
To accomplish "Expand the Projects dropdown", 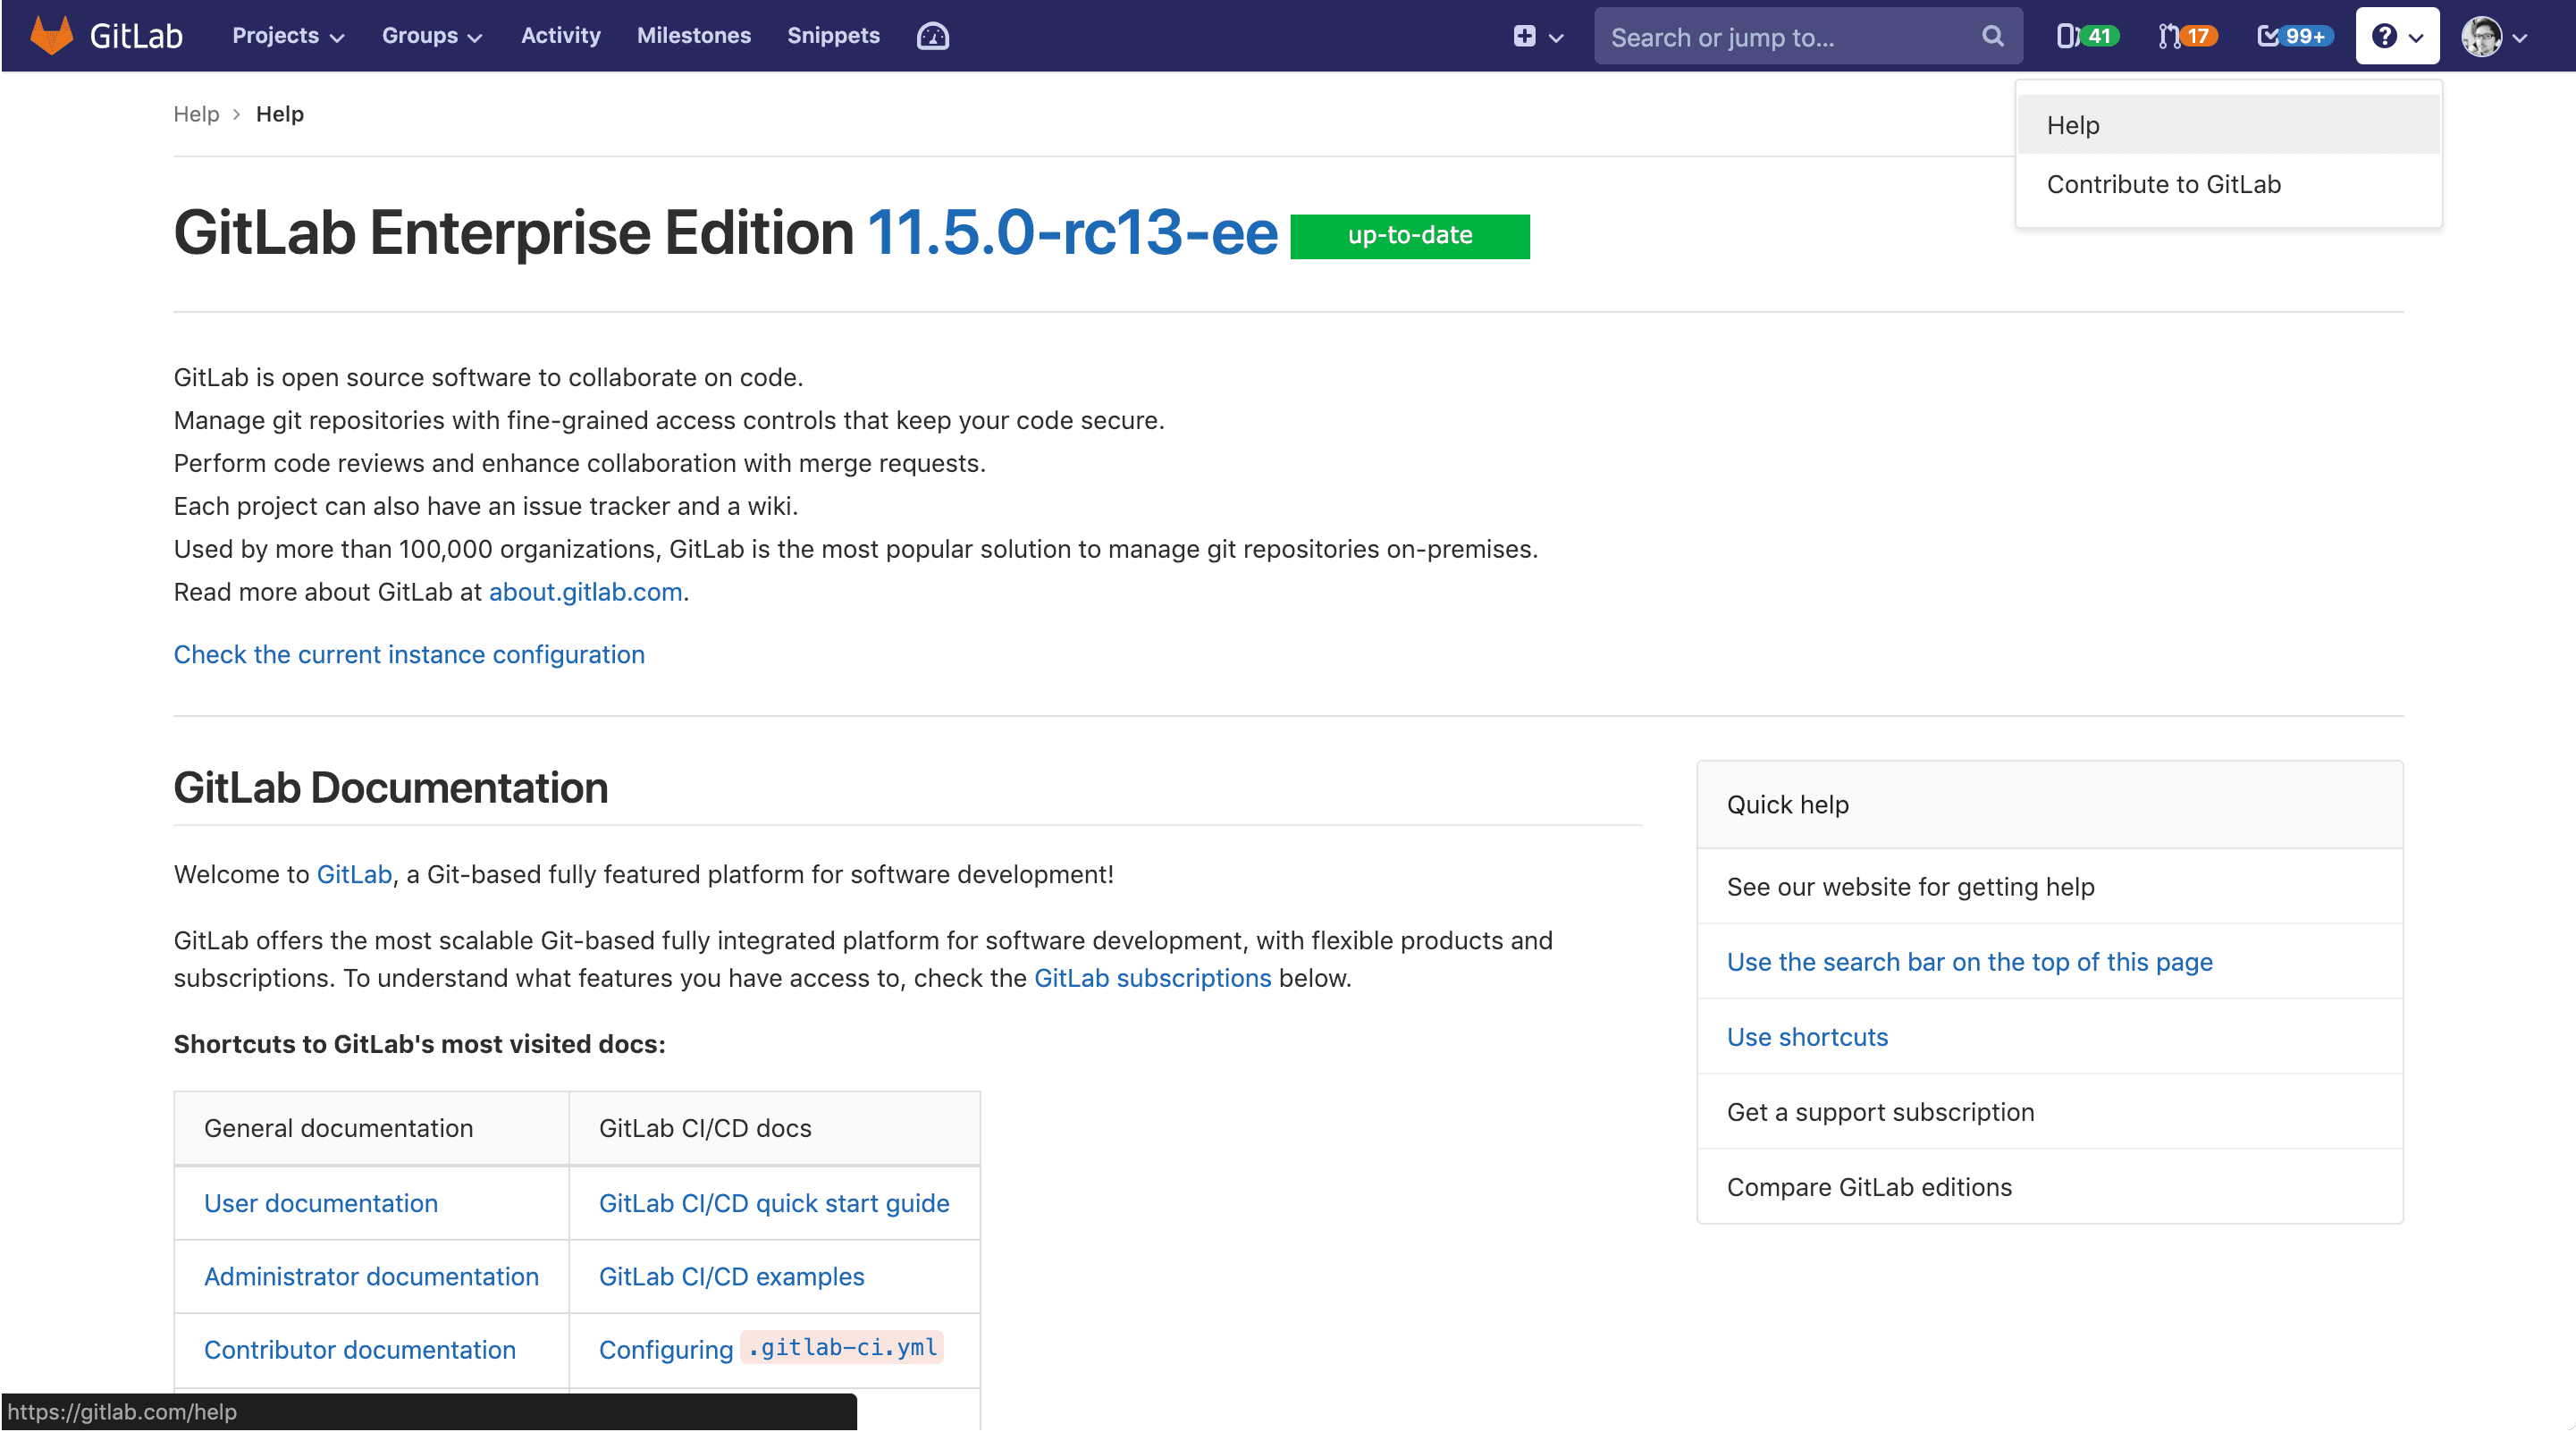I will (288, 36).
